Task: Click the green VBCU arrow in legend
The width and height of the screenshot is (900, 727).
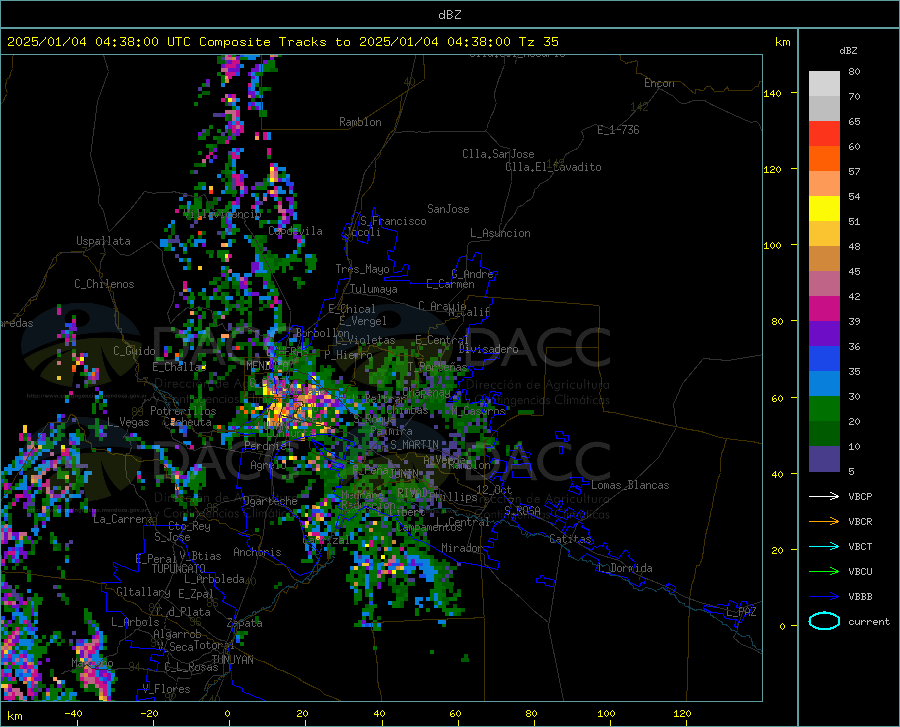Action: pos(824,571)
